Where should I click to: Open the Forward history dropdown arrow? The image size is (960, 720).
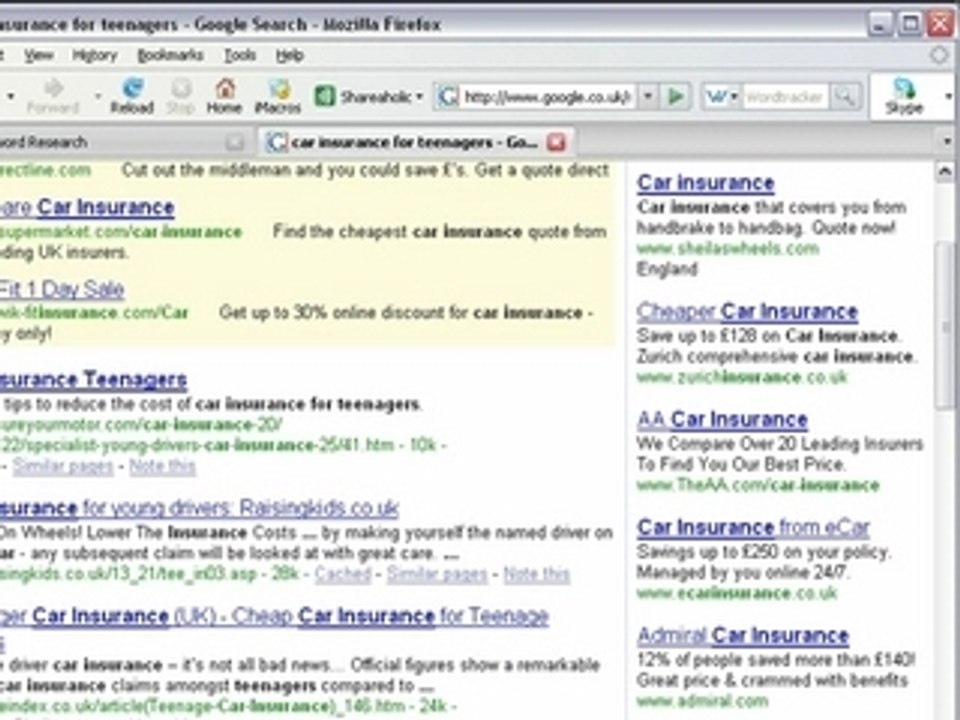(97, 96)
